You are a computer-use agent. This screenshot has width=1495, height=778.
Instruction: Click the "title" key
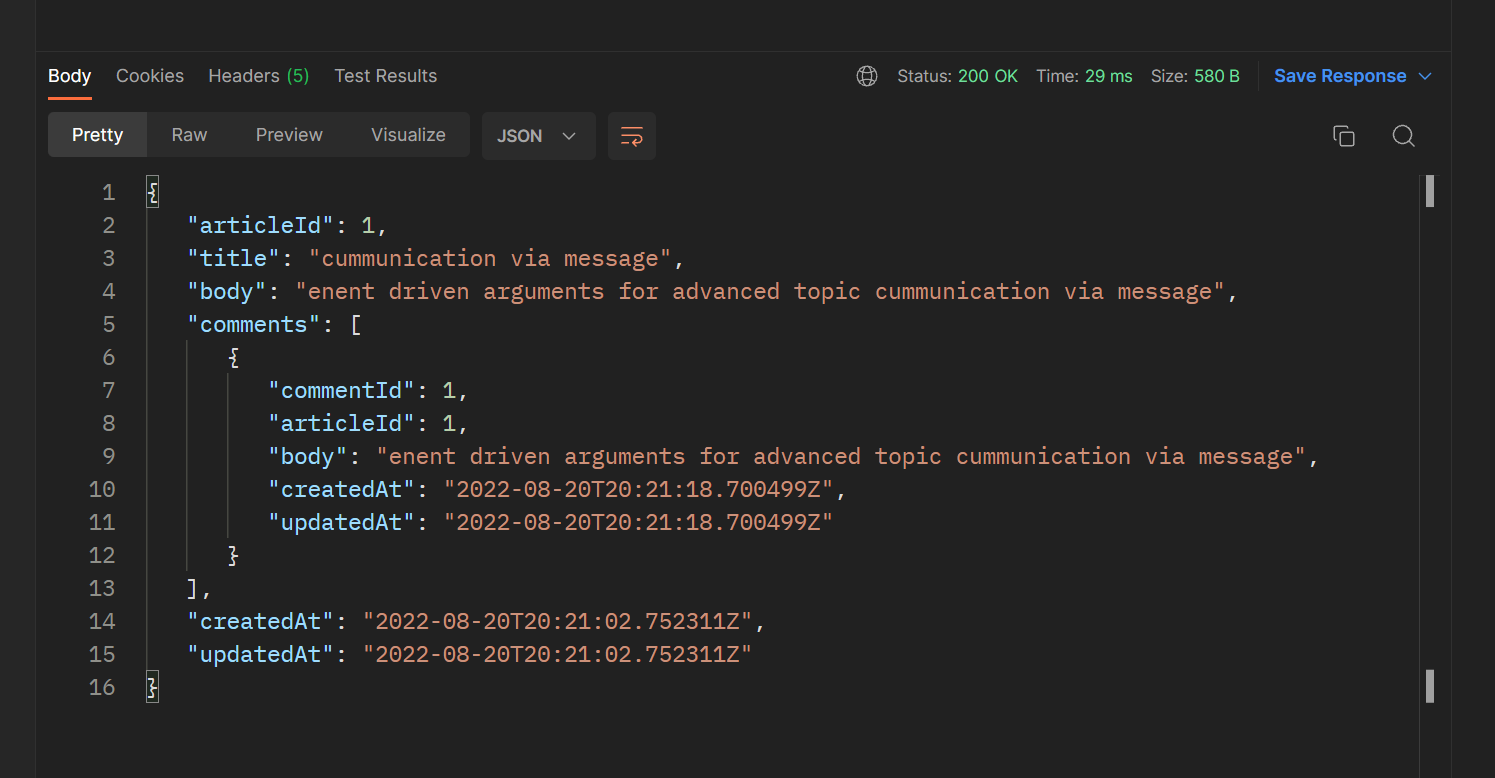click(234, 258)
